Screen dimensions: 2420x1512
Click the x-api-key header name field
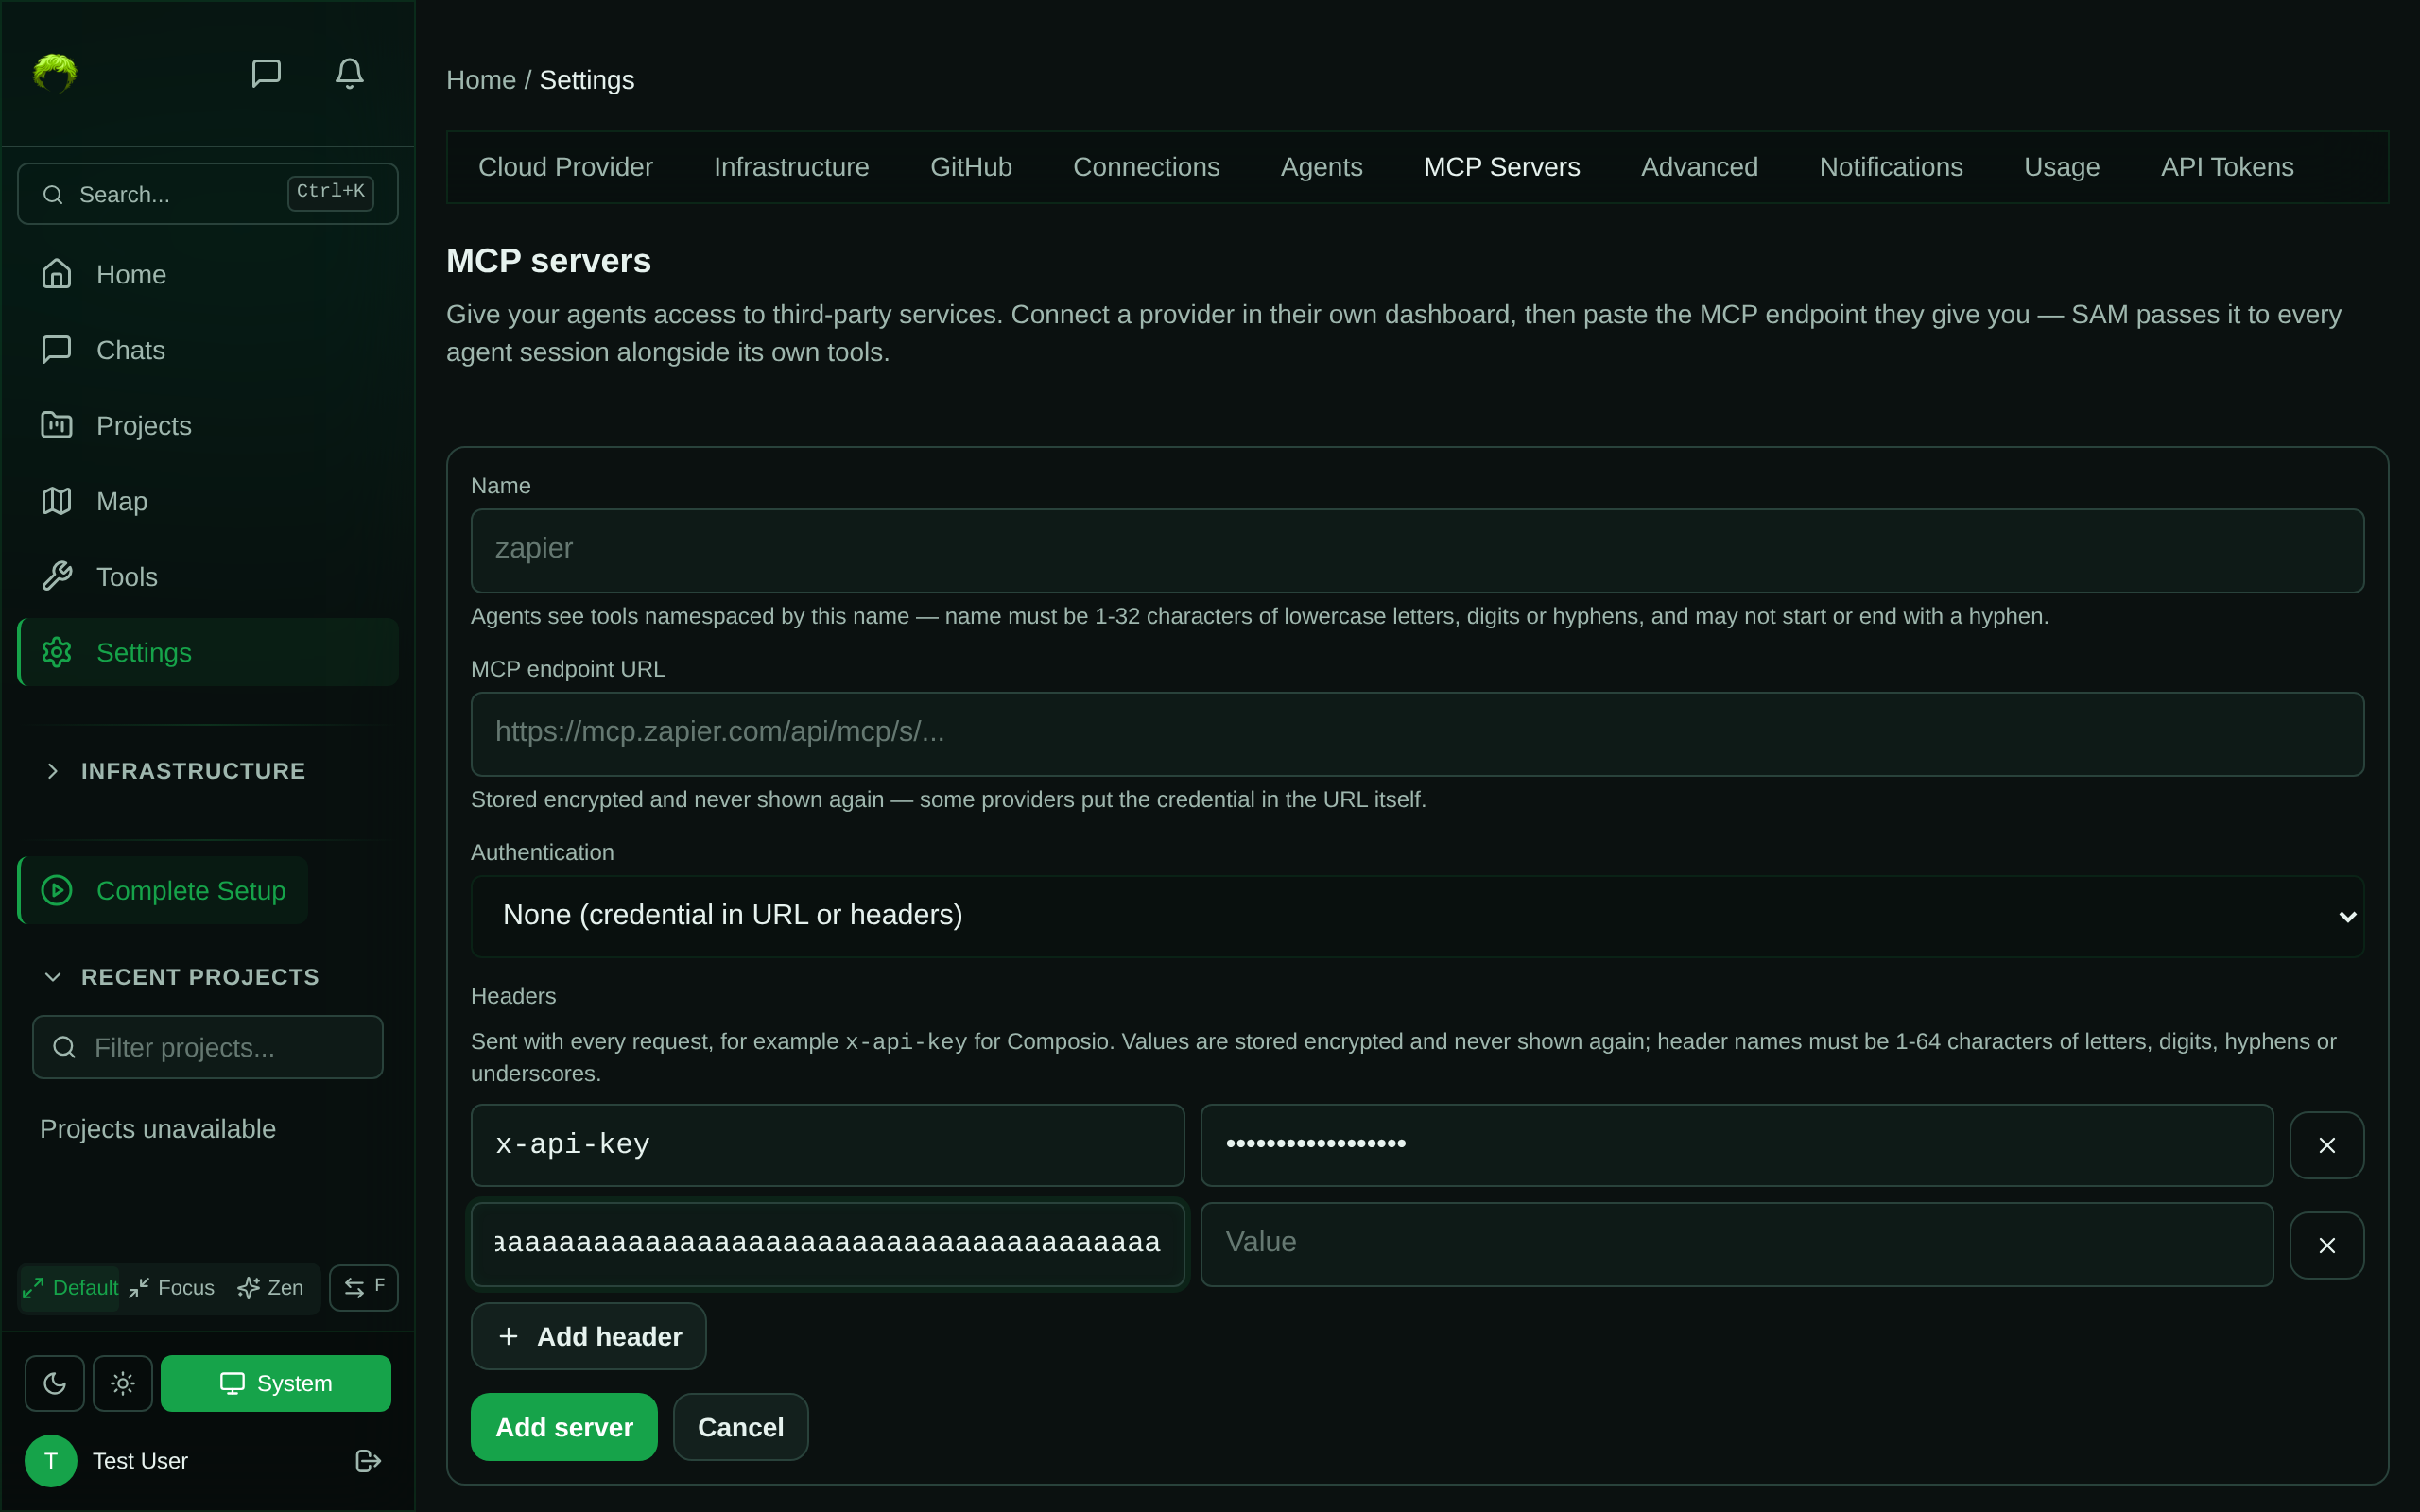click(x=827, y=1144)
